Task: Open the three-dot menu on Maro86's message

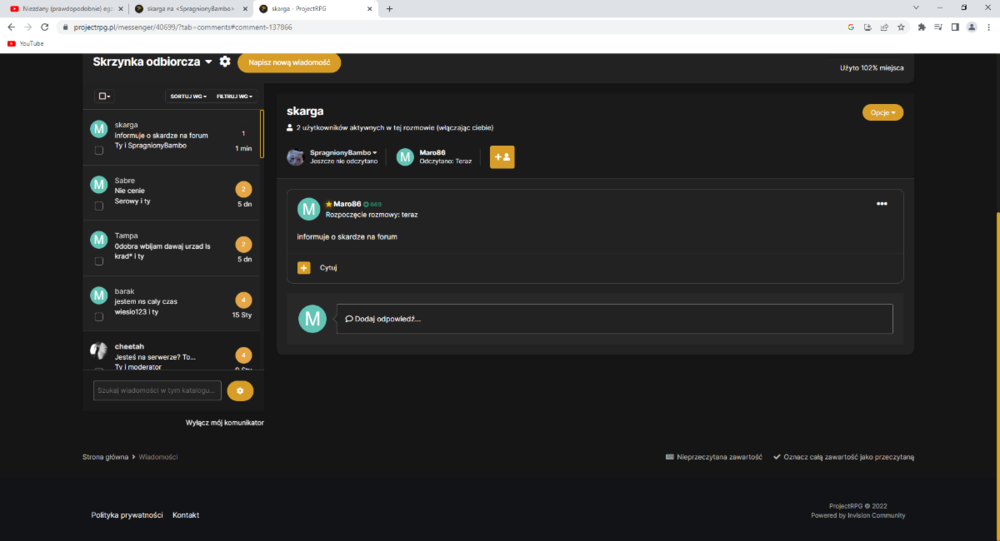Action: pos(881,204)
